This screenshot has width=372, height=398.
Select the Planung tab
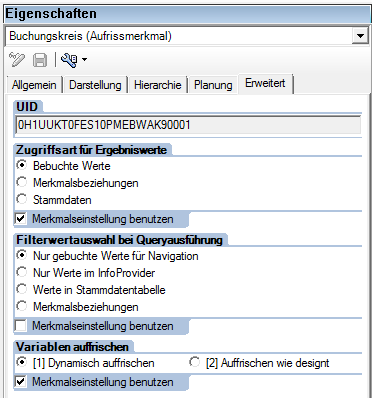[x=213, y=85]
